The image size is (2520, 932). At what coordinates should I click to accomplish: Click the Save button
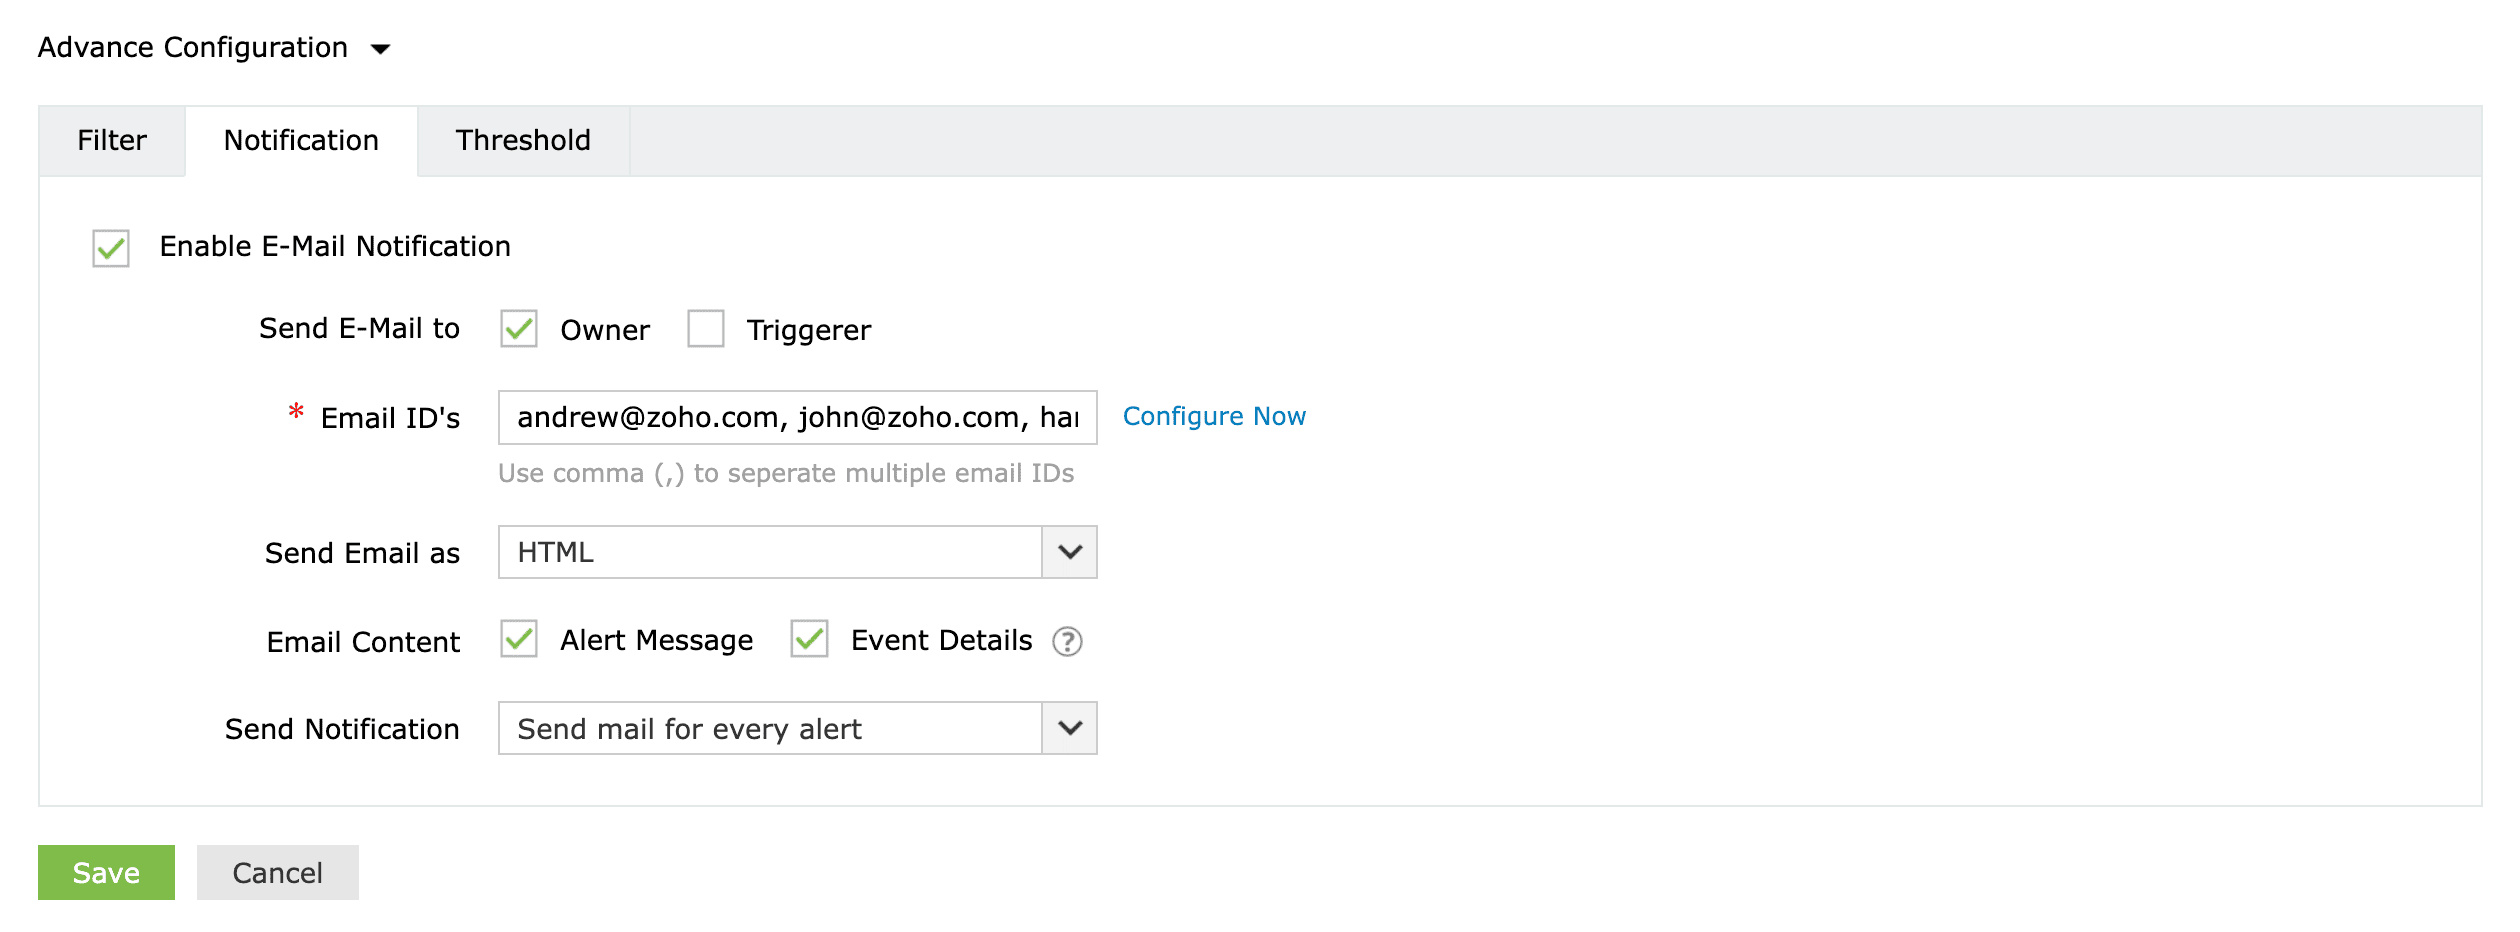[105, 871]
